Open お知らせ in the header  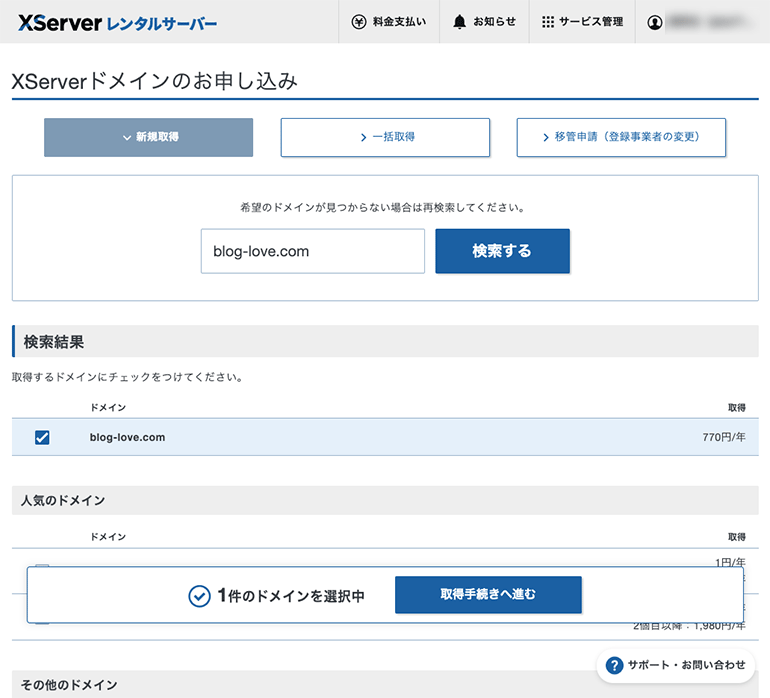(x=484, y=22)
